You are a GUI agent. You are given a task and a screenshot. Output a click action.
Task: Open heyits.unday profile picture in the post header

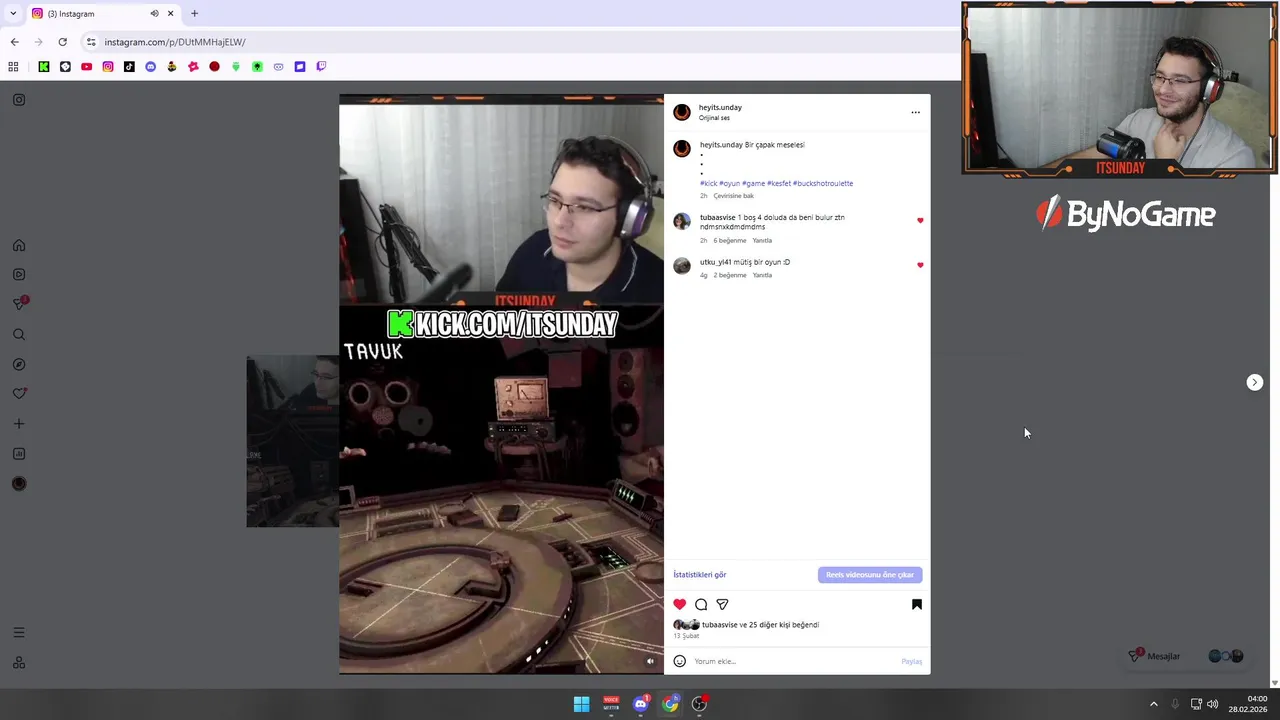[682, 112]
